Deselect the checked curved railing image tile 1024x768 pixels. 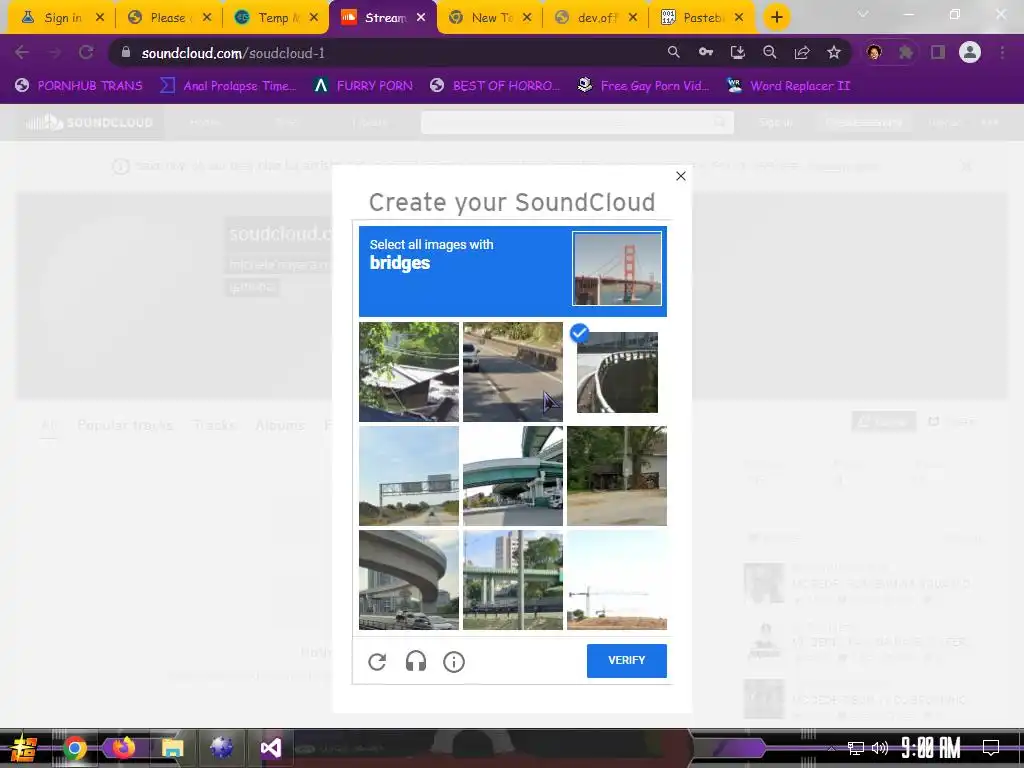[616, 372]
